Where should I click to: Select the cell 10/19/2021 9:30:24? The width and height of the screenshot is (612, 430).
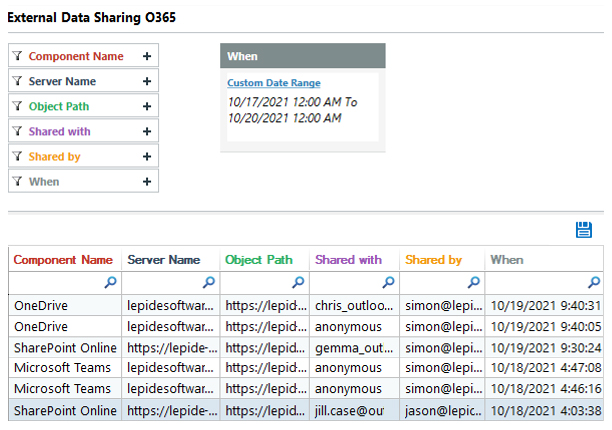click(544, 347)
